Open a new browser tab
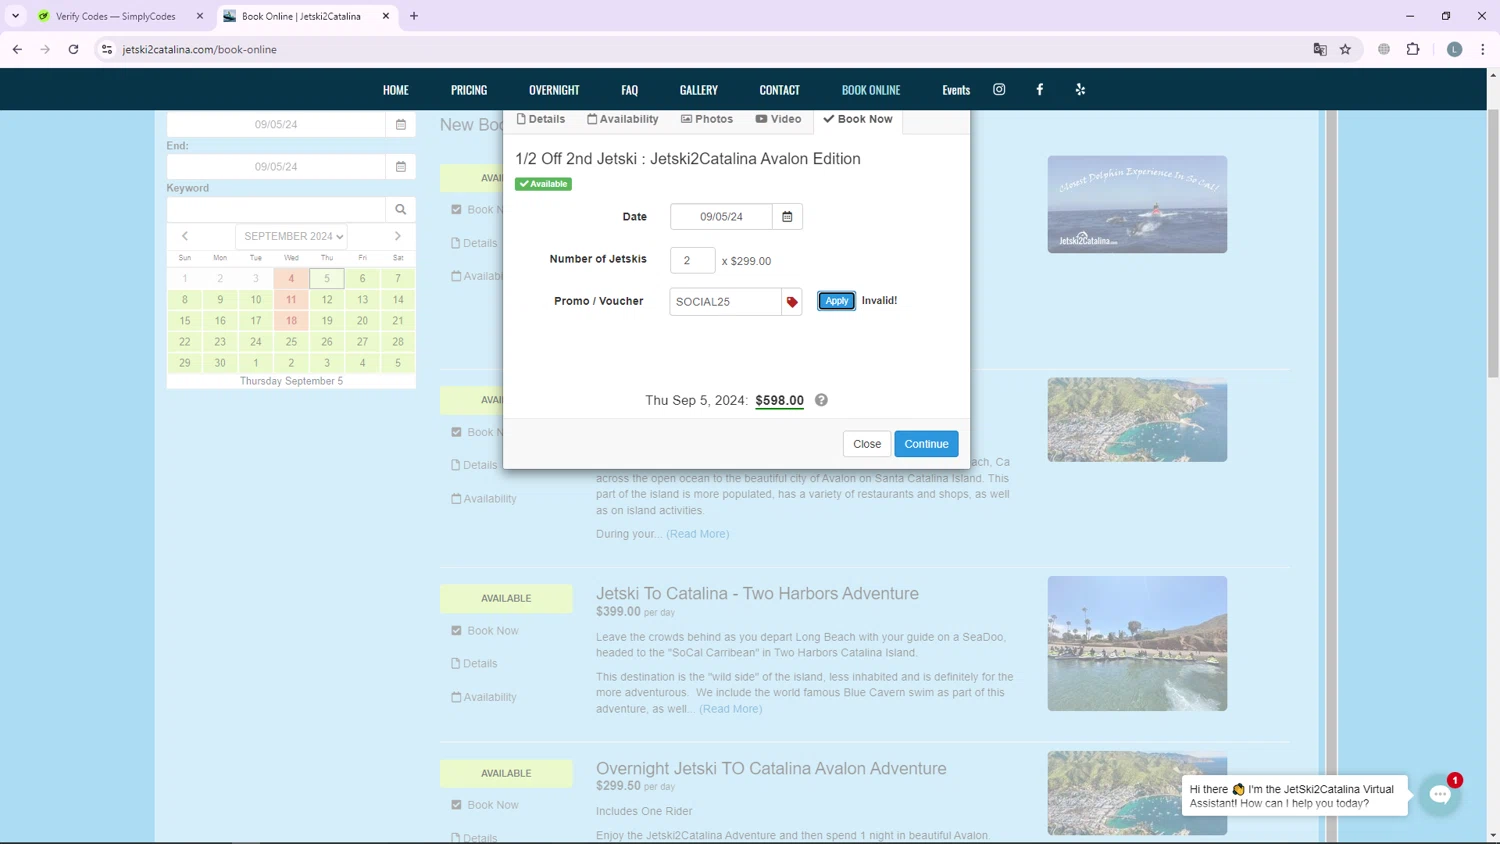The height and width of the screenshot is (844, 1500). click(x=414, y=16)
